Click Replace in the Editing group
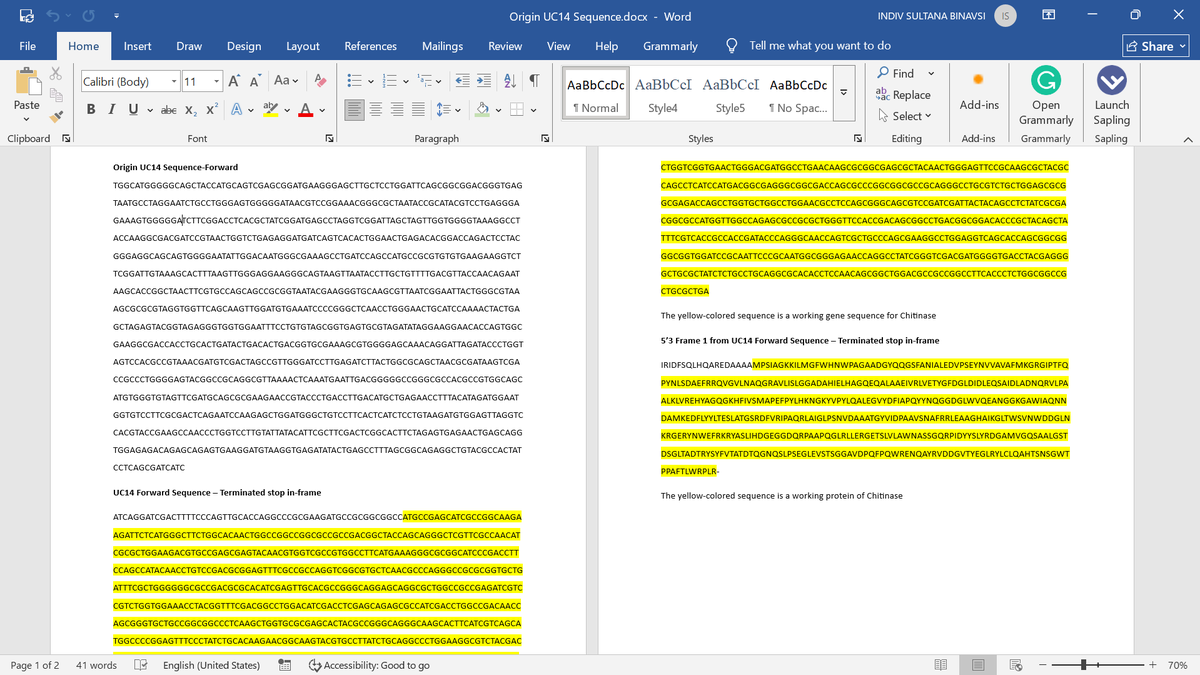This screenshot has height=675, width=1200. coord(902,95)
